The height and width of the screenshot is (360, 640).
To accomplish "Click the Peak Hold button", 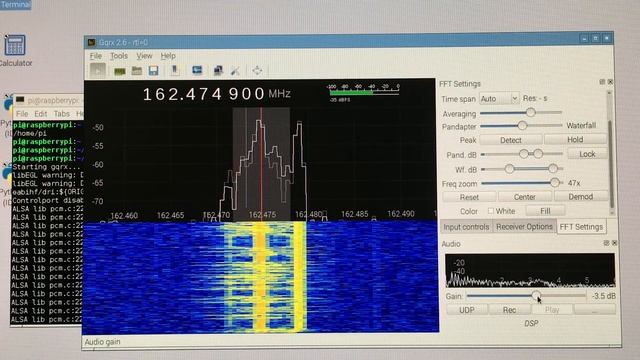I will (x=575, y=140).
